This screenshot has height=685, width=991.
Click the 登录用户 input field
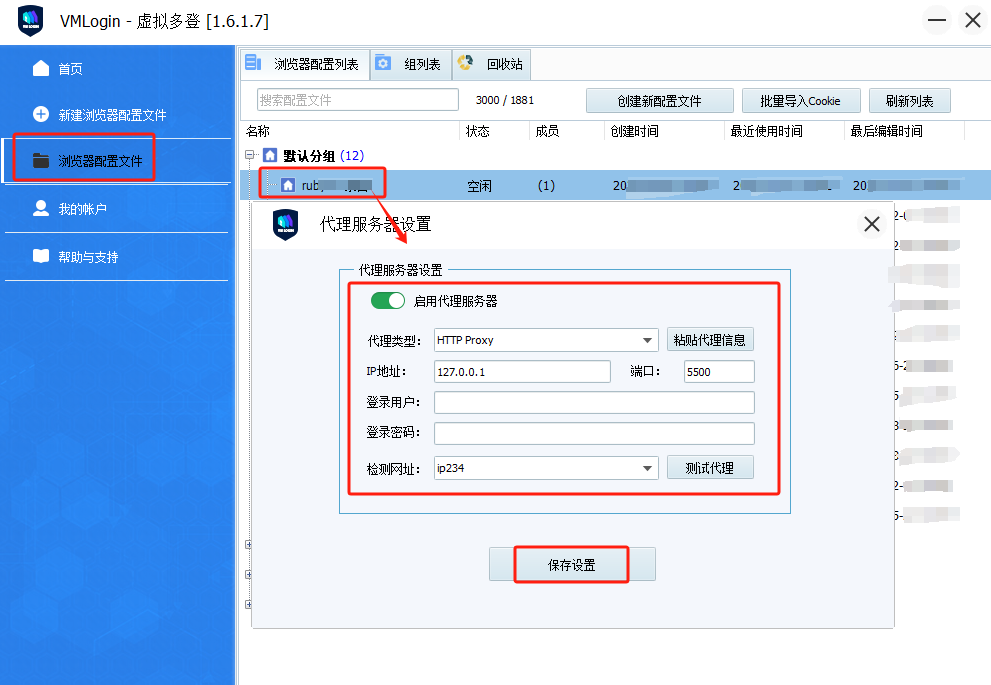click(x=594, y=403)
